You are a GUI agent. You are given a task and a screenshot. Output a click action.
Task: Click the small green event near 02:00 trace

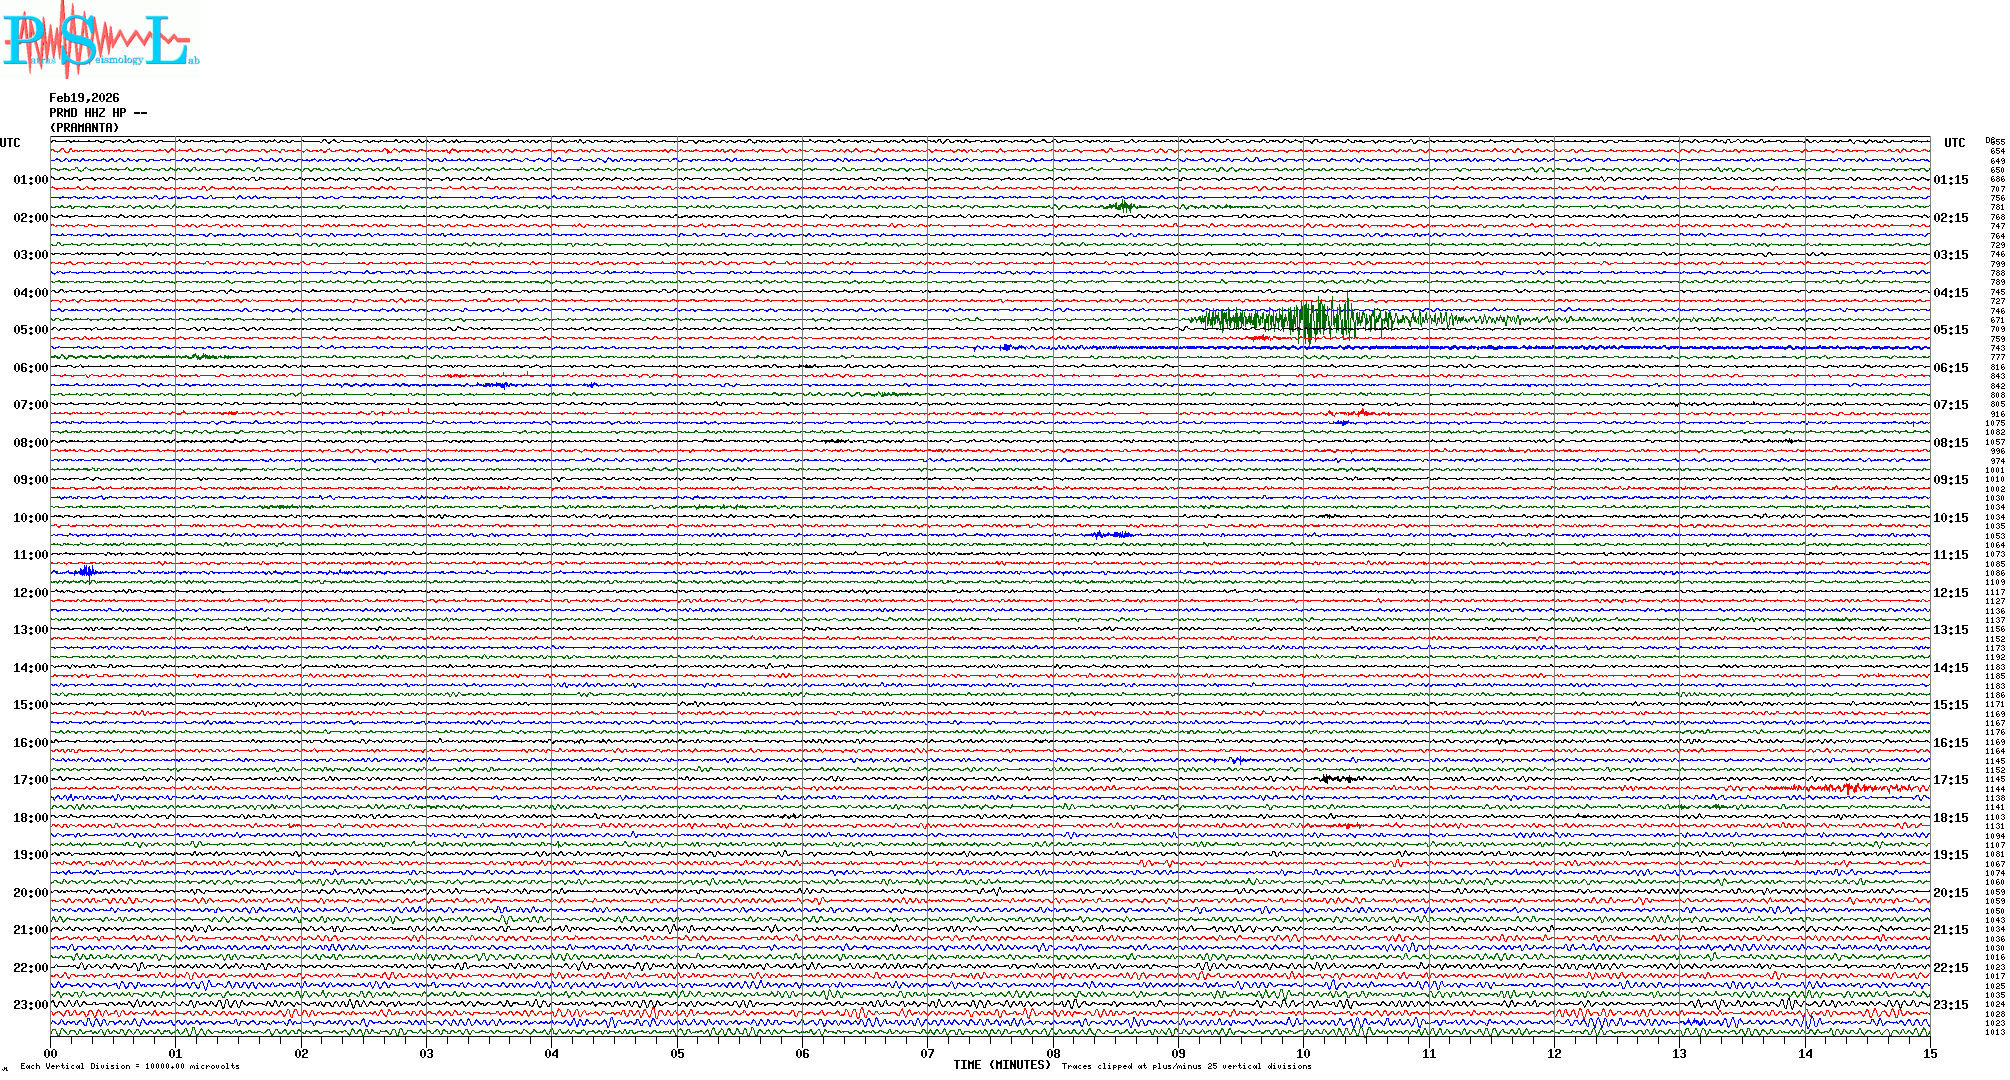point(1124,207)
